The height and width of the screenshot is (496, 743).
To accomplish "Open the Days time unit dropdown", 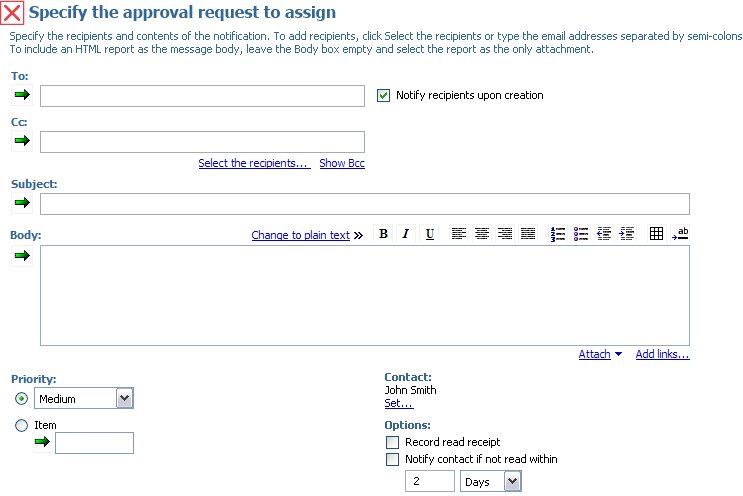I will pyautogui.click(x=512, y=482).
